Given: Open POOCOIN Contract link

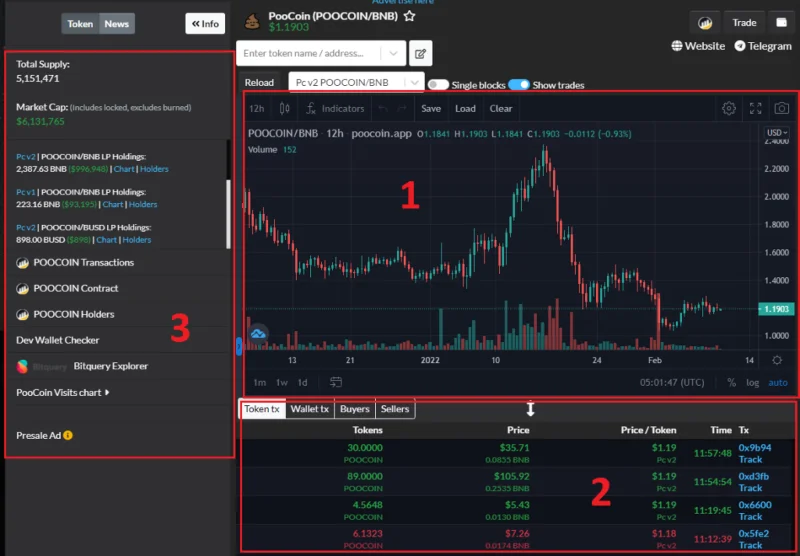Looking at the screenshot, I should [x=67, y=288].
